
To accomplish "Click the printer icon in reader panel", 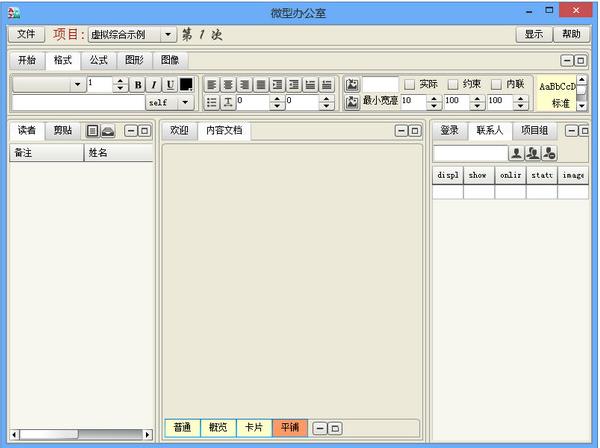I will click(x=107, y=131).
